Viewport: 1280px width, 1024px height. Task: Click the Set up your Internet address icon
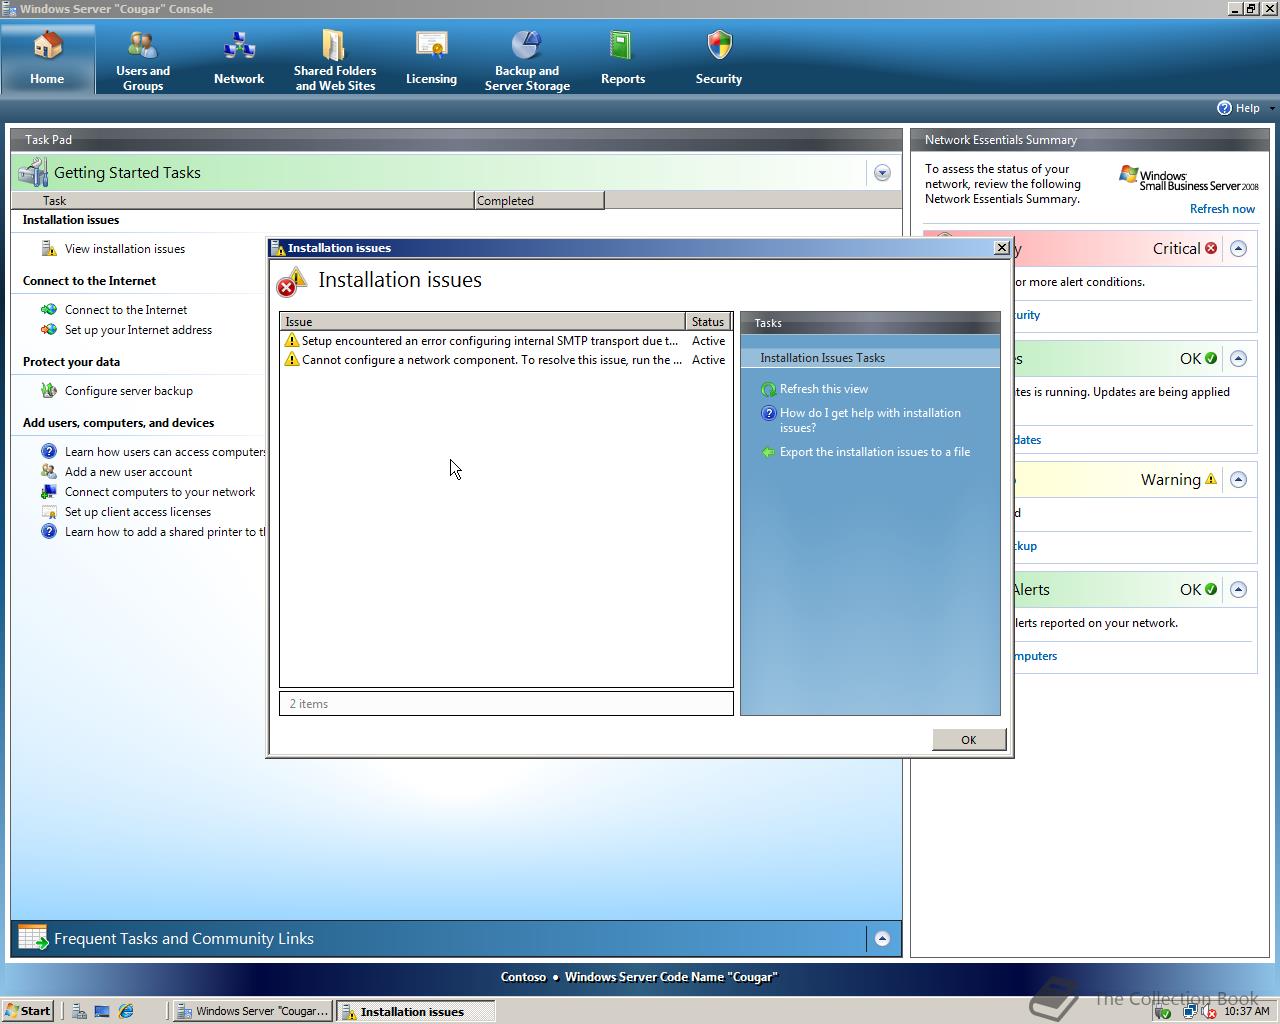48,330
